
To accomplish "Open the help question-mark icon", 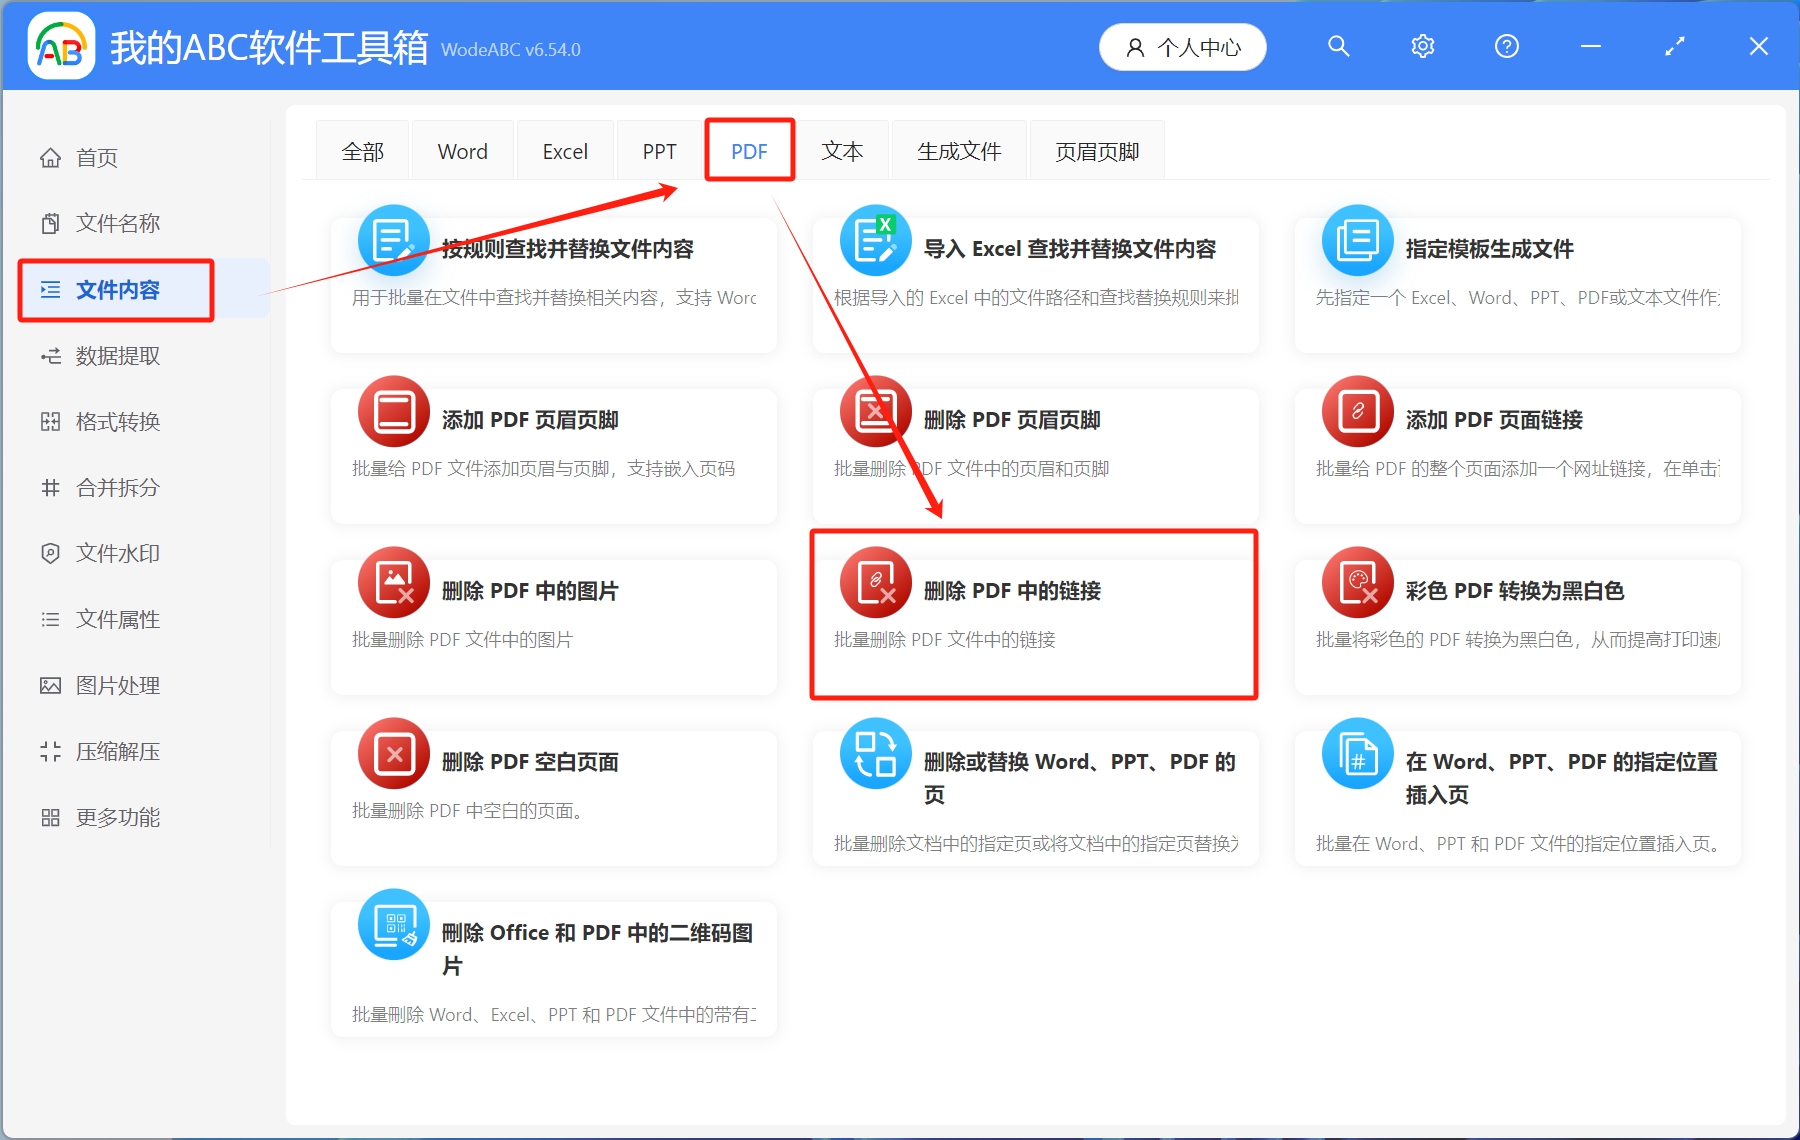I will point(1506,46).
